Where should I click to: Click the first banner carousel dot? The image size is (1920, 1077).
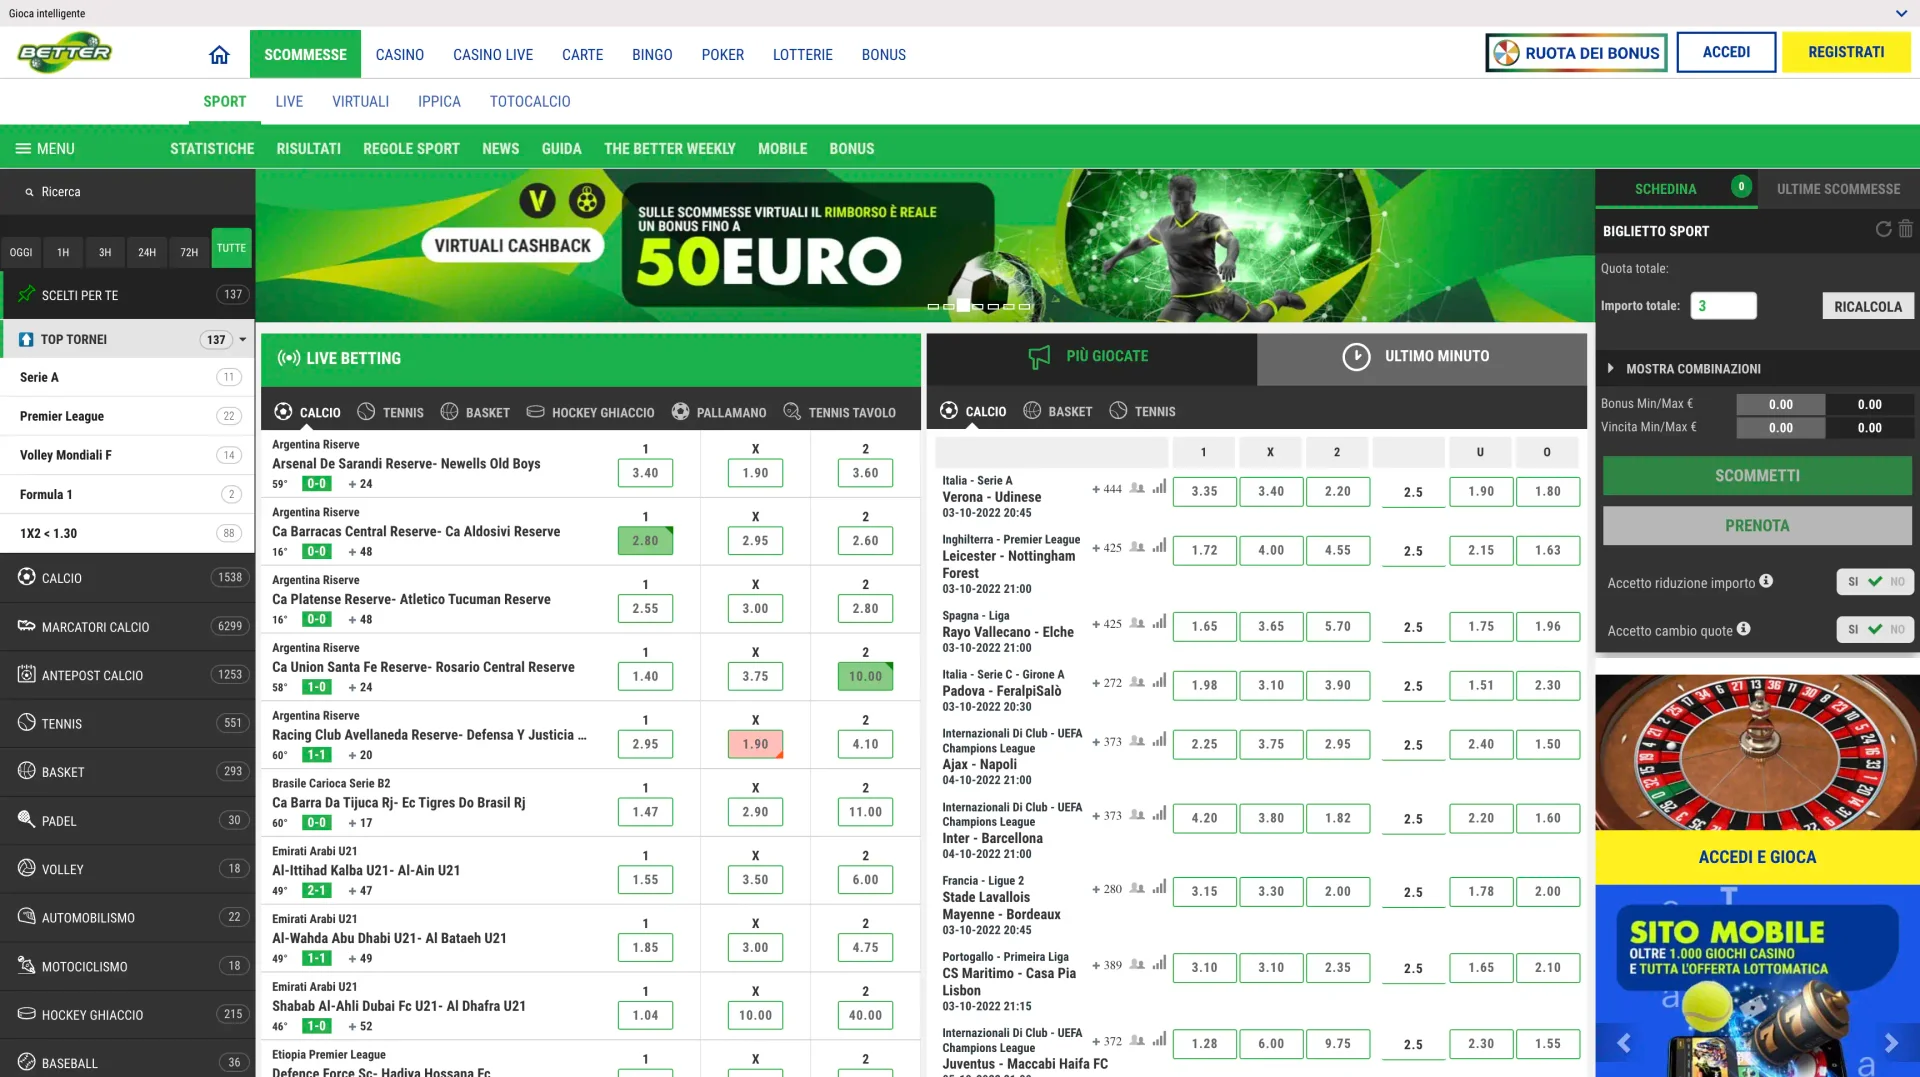click(x=933, y=306)
